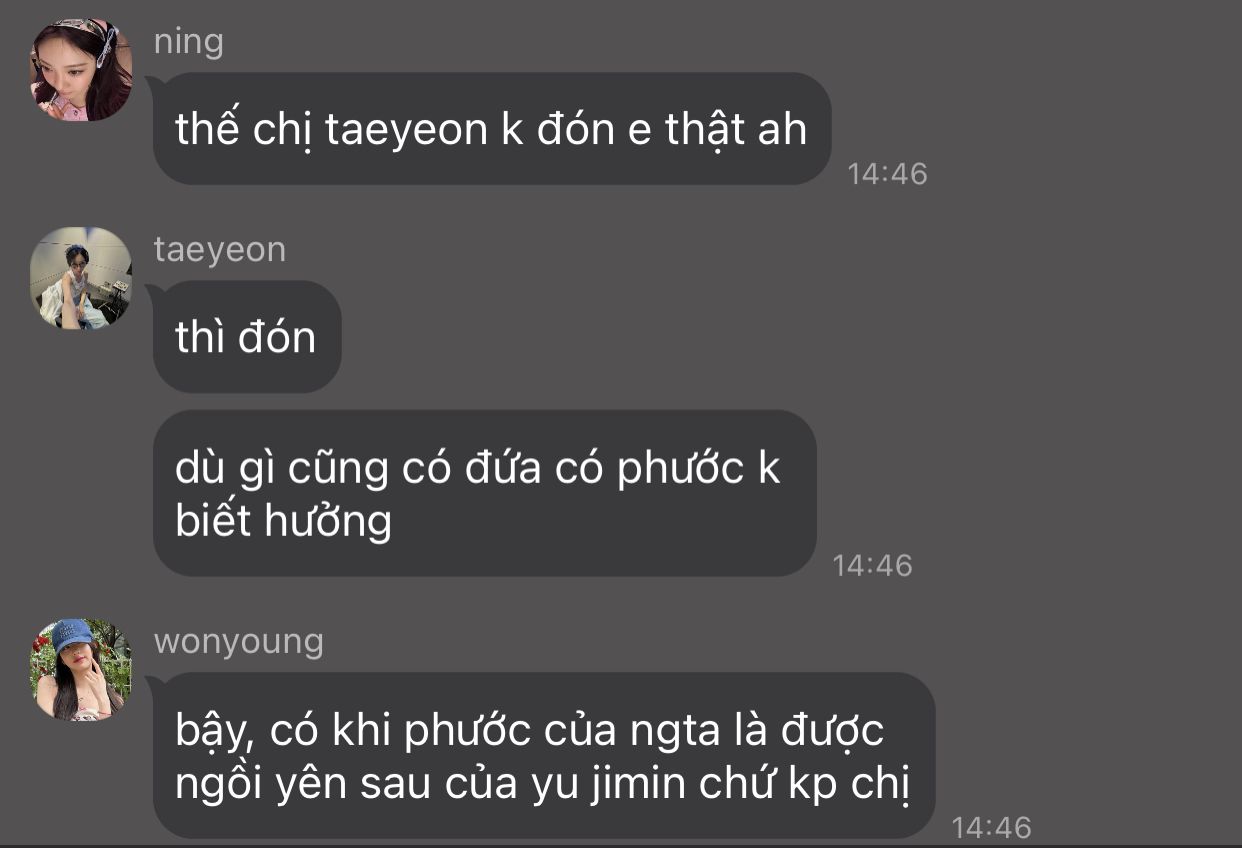
Task: Click the words "biết hưởng" in taeyeon's message
Action: click(x=283, y=523)
